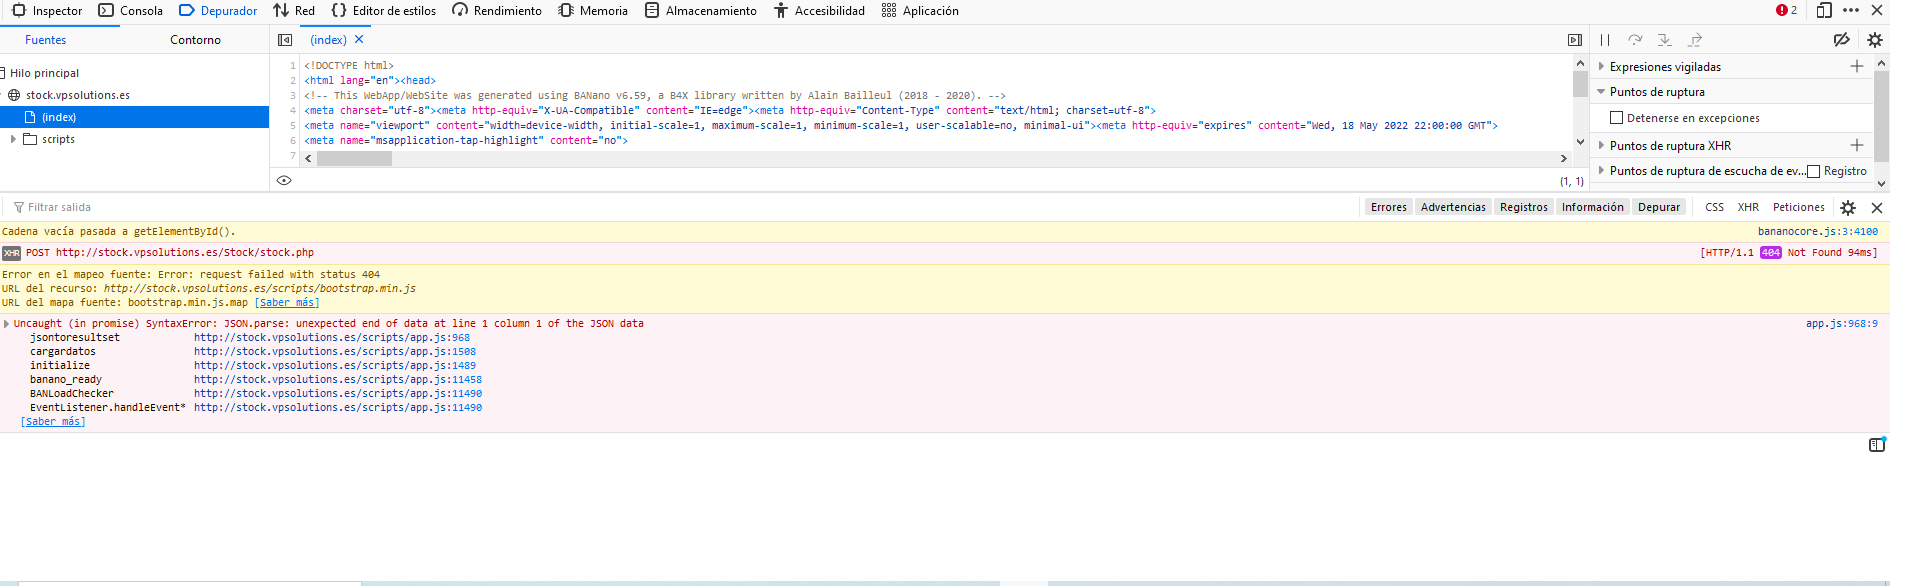
Task: Open app.js:1489 initialize stack link
Action: tap(335, 366)
